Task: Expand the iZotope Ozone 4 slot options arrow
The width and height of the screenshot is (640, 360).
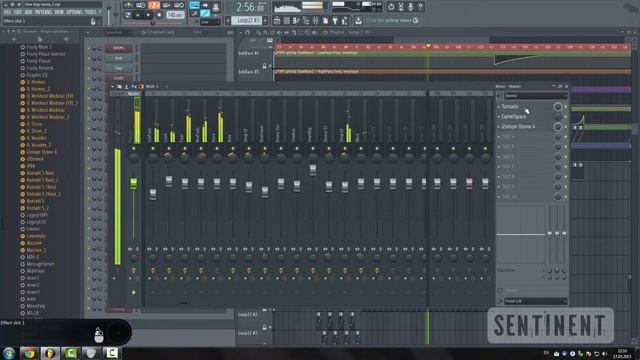Action: click(499, 127)
